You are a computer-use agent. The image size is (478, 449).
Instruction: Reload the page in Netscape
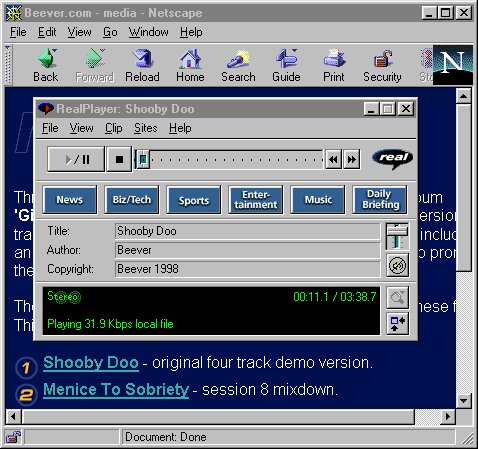click(x=142, y=66)
